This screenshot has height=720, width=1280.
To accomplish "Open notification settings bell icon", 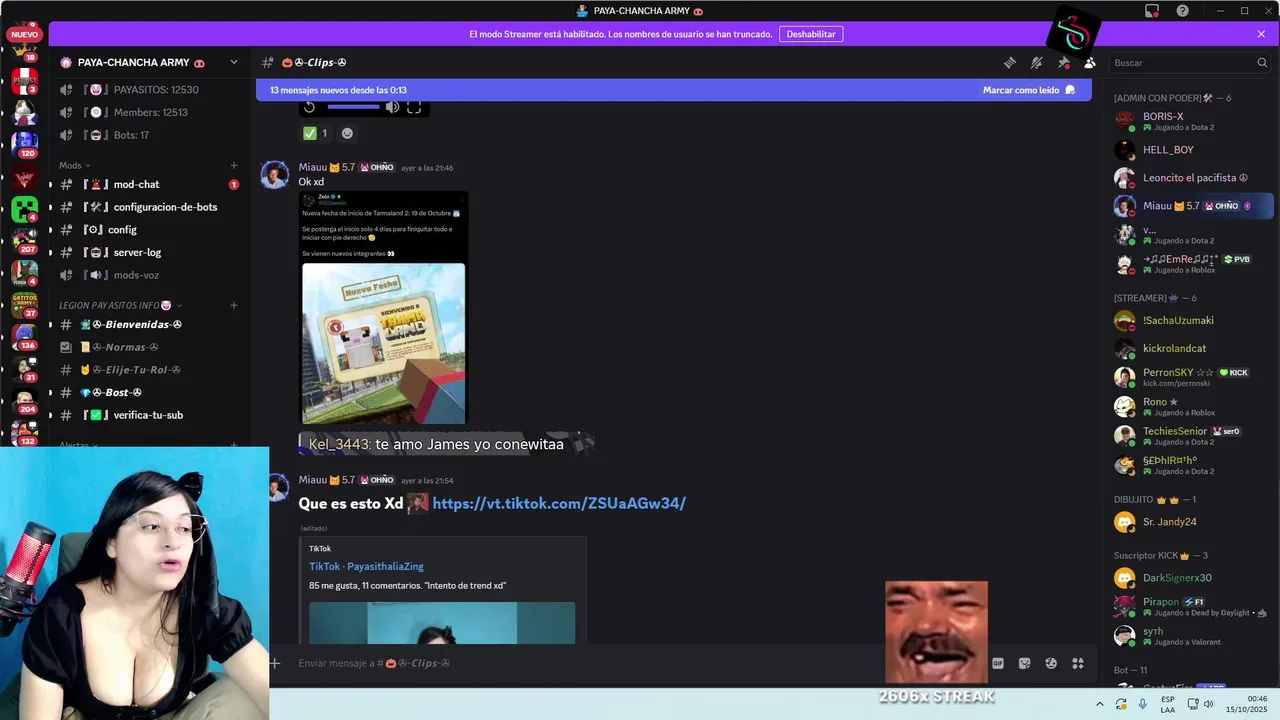I will pyautogui.click(x=1037, y=62).
